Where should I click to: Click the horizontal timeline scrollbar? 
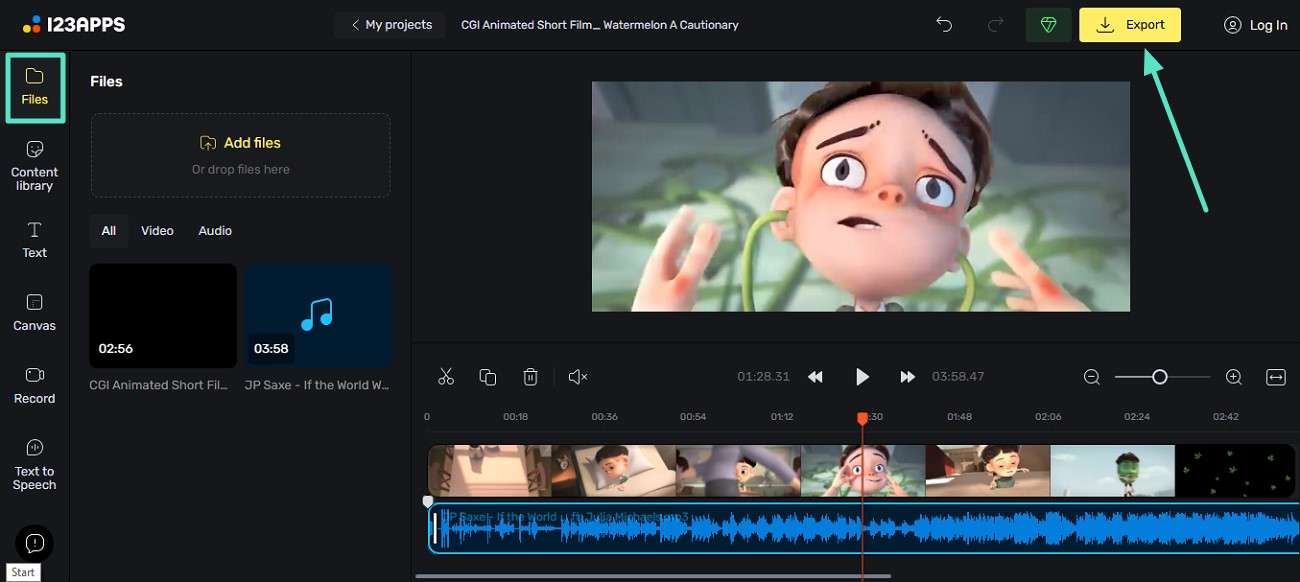[652, 576]
